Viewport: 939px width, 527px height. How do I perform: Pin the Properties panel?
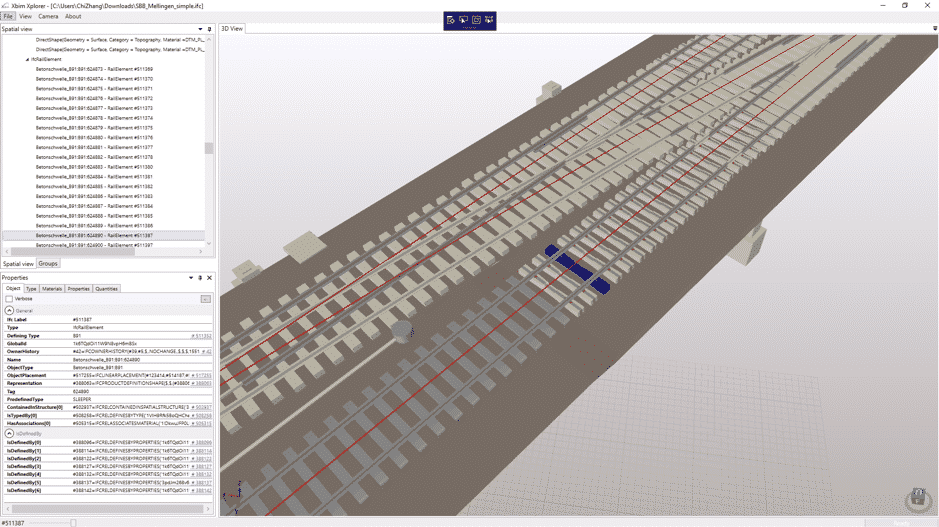[200, 278]
